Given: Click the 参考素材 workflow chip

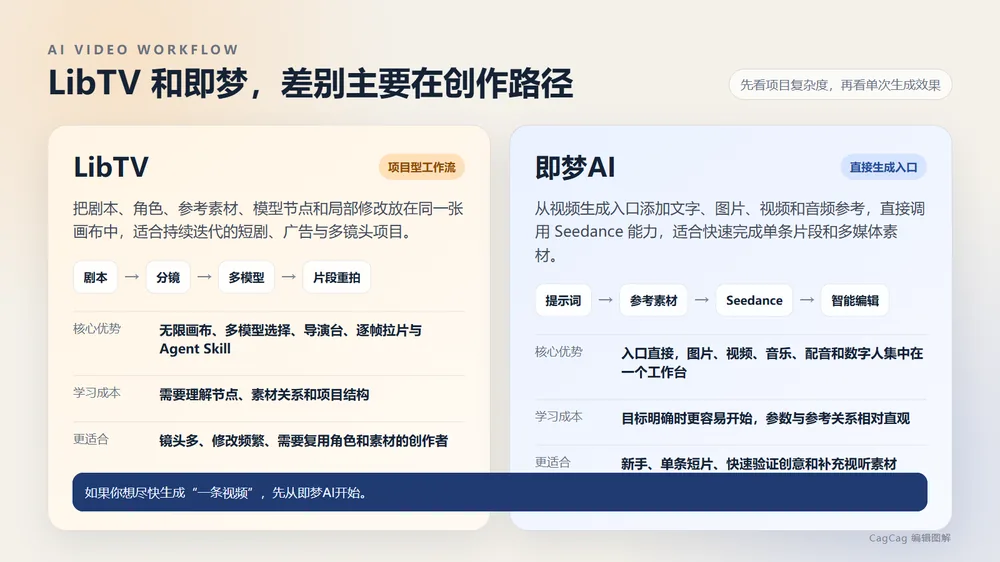Looking at the screenshot, I should pos(653,300).
